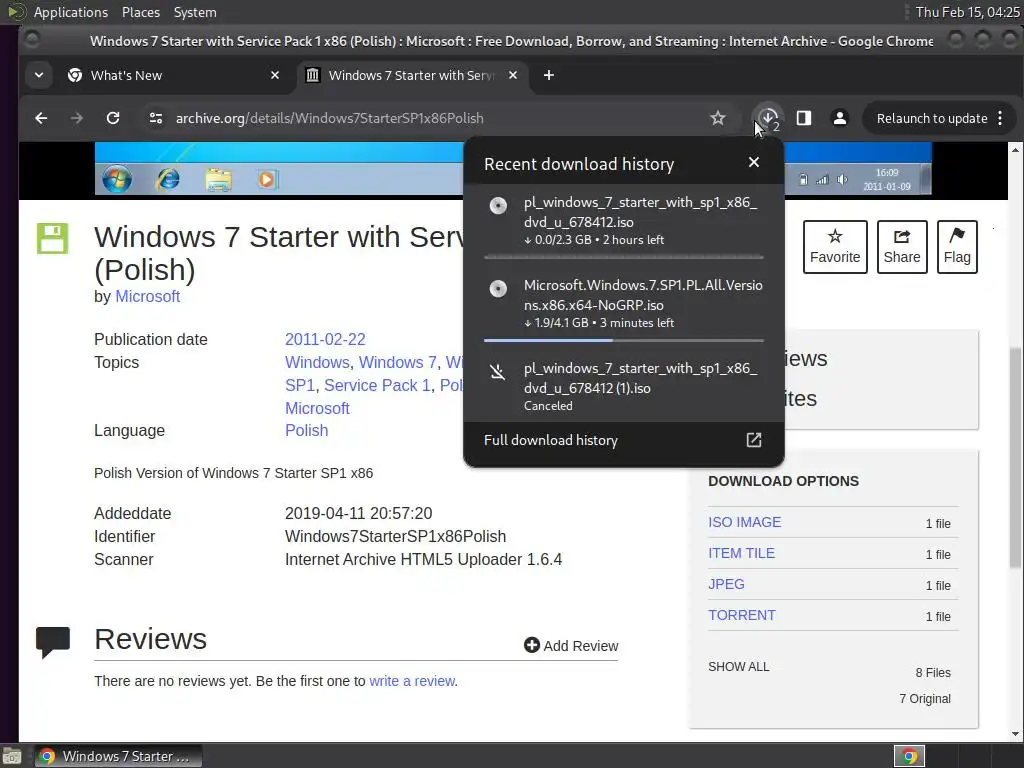Image resolution: width=1024 pixels, height=768 pixels.
Task: Close the Recent download history popup
Action: (x=754, y=162)
